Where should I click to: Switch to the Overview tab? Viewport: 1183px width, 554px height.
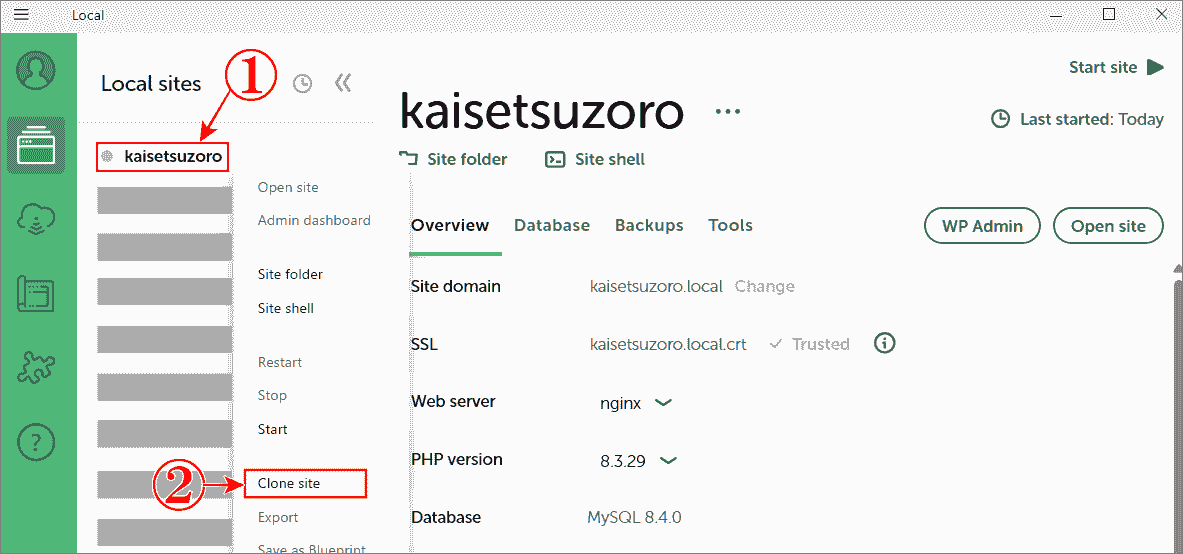(450, 225)
